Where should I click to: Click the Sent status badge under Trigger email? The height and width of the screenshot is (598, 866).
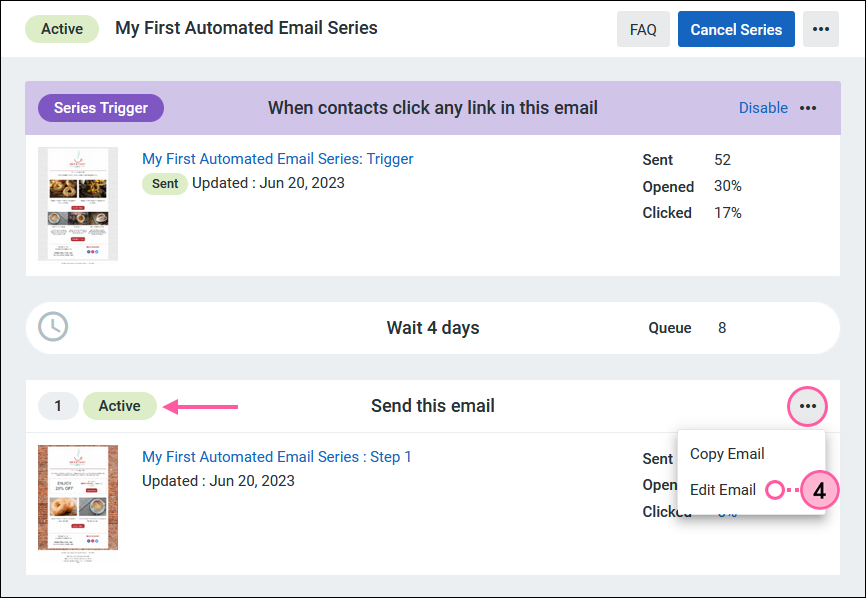[165, 184]
